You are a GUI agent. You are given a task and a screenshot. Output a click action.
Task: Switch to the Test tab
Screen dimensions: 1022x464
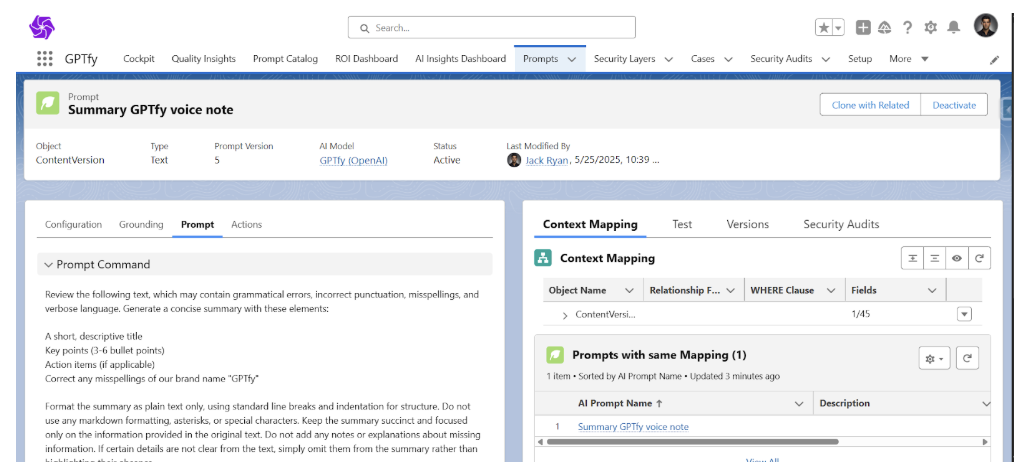682,224
